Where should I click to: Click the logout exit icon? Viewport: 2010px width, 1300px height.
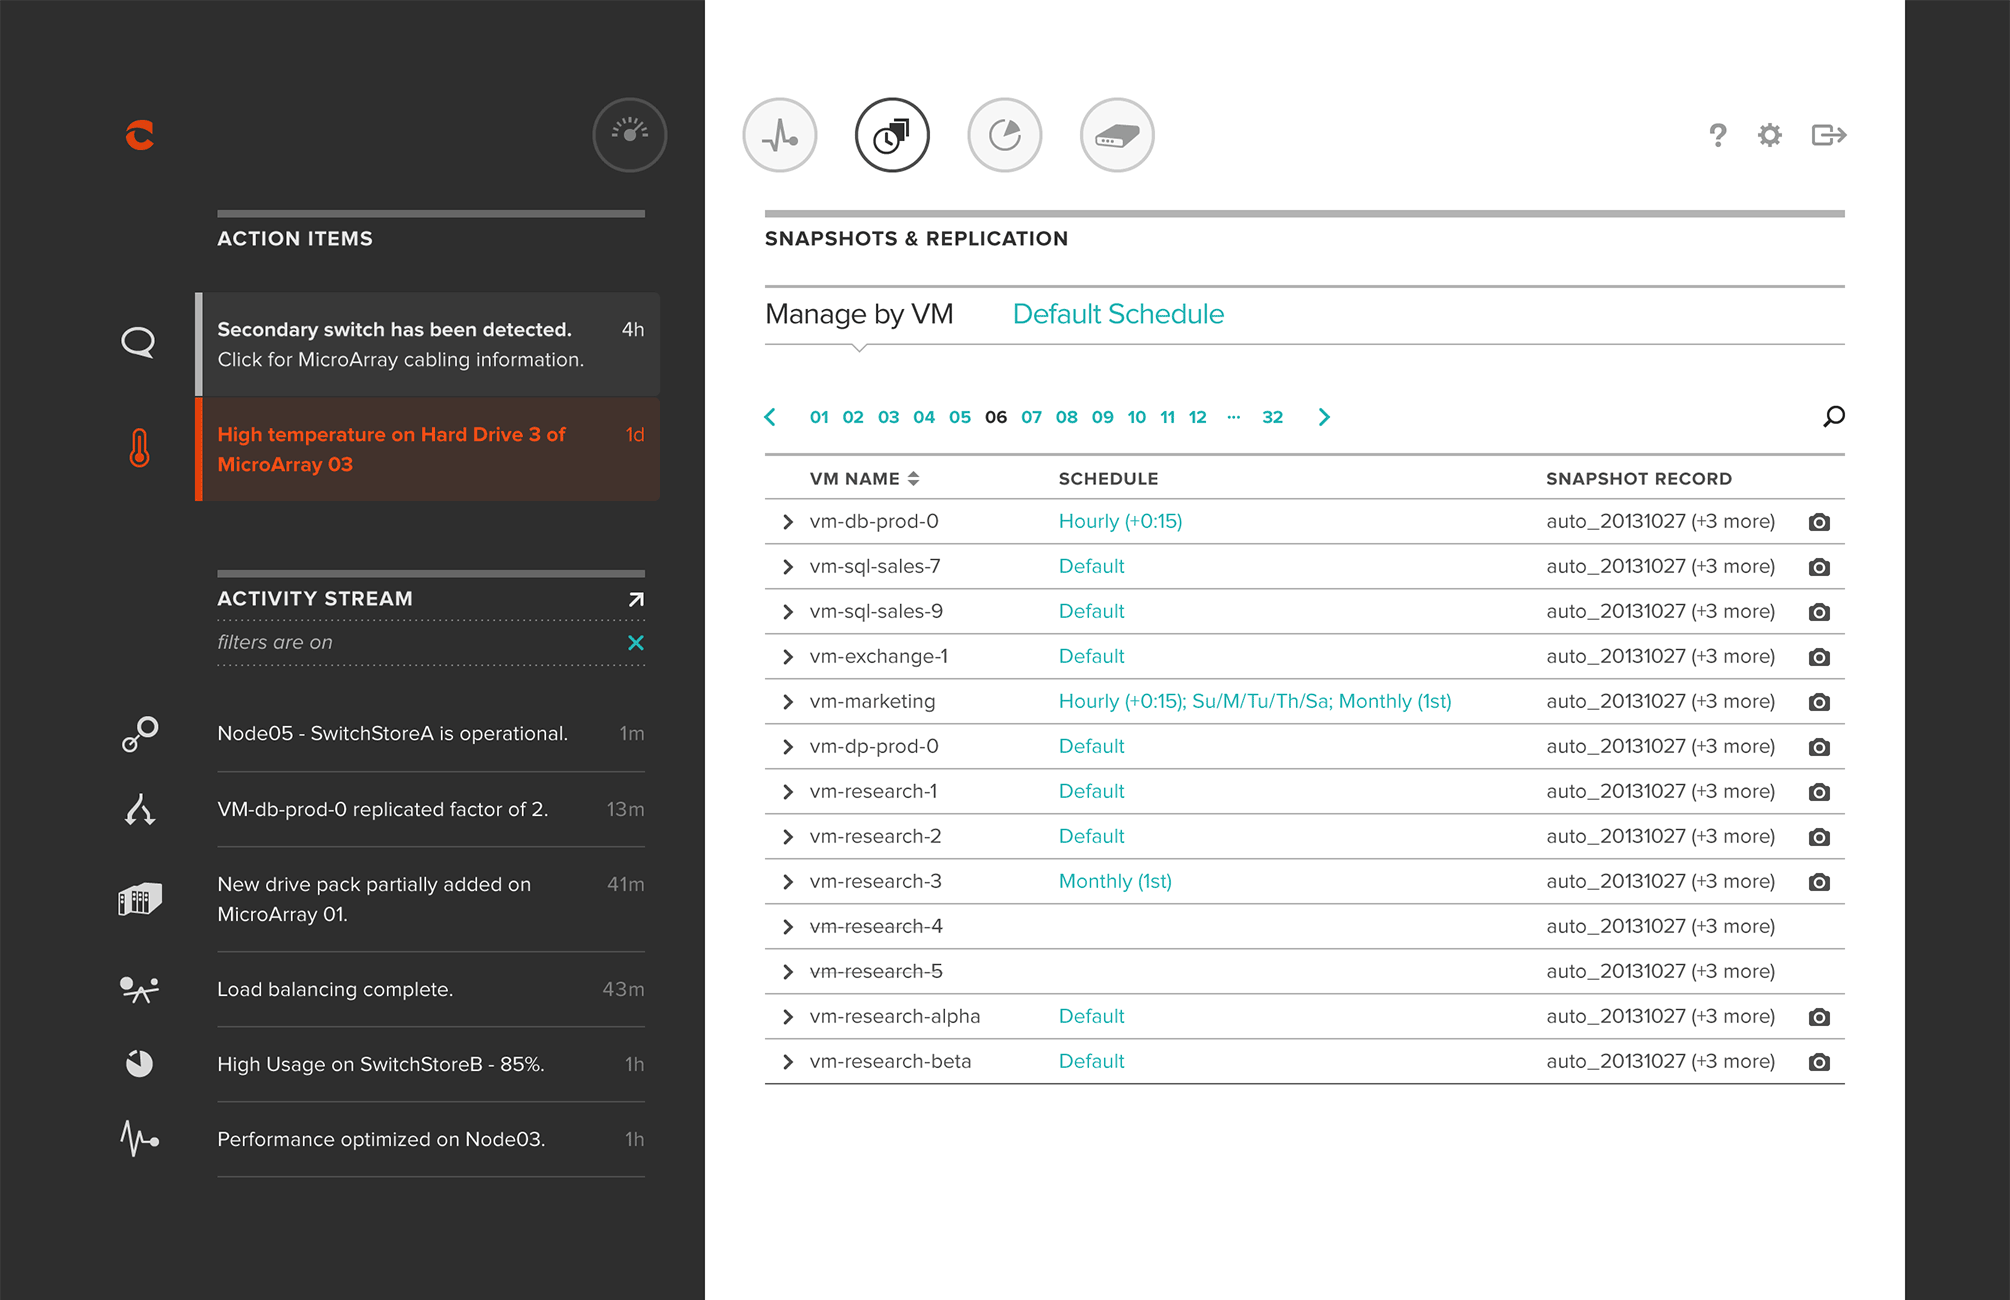[x=1828, y=135]
